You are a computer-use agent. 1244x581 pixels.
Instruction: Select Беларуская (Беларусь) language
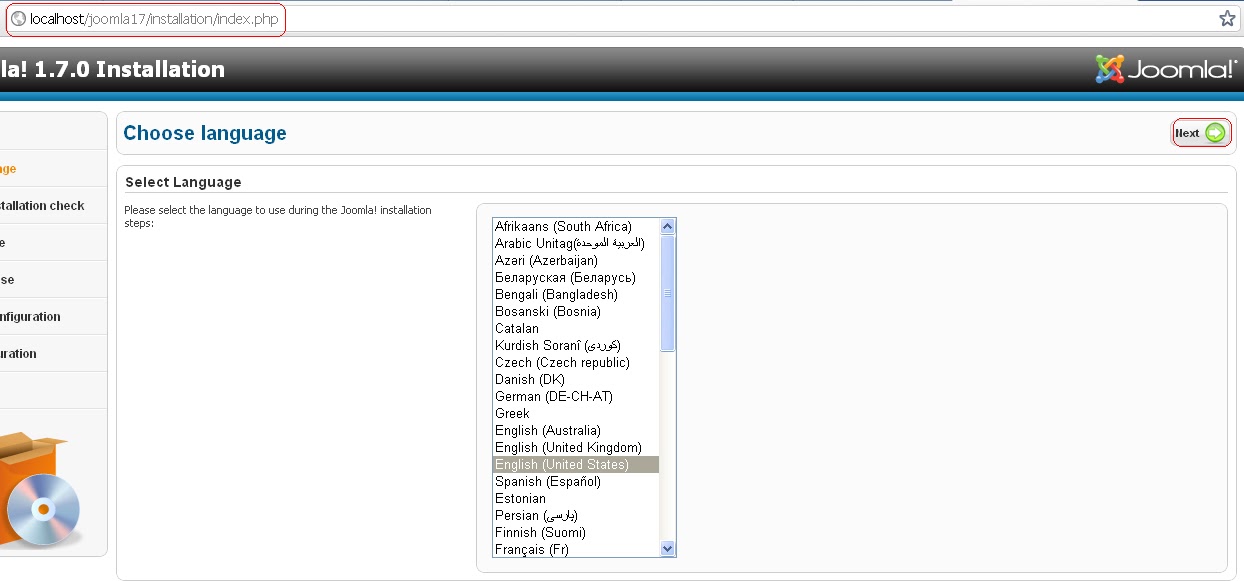tap(576, 278)
